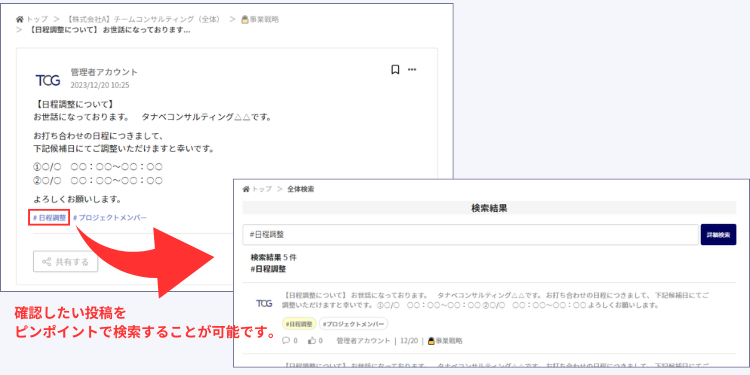Click the 詳細検索 button
Screen dimensions: 750x375
coord(718,234)
